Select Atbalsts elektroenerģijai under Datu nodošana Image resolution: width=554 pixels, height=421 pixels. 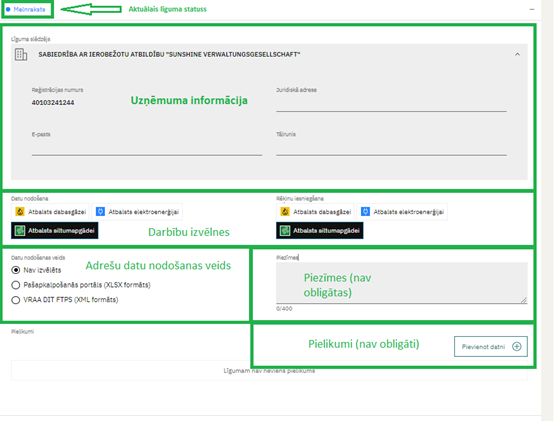[137, 212]
